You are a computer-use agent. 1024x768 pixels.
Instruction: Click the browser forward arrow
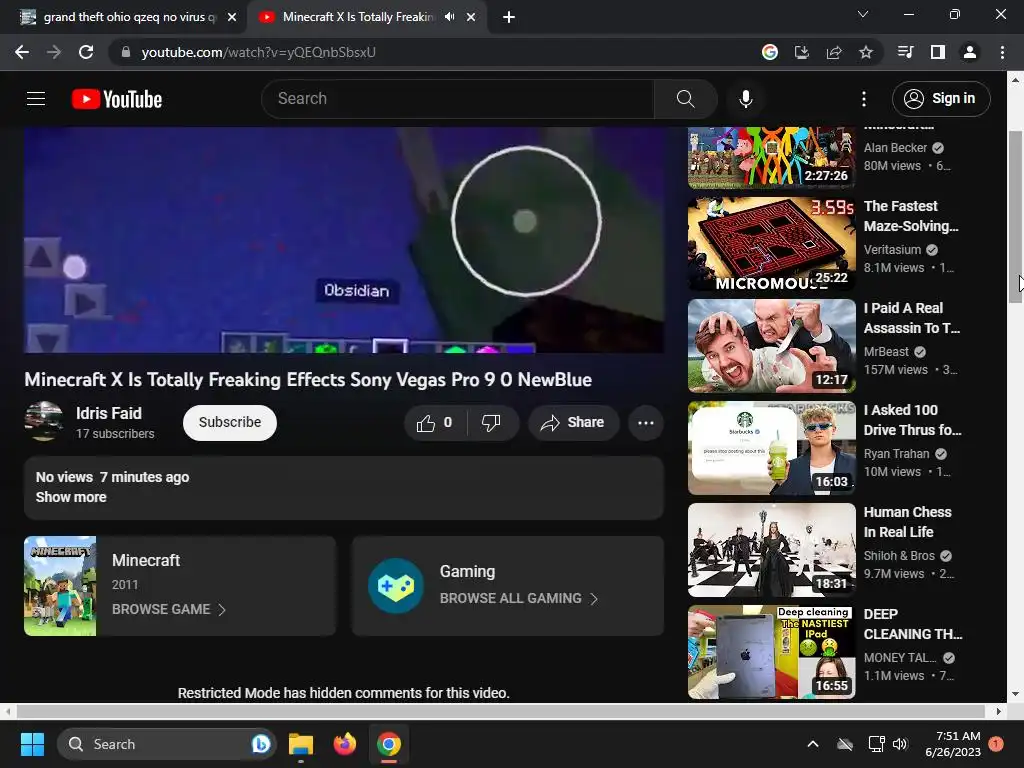[54, 52]
